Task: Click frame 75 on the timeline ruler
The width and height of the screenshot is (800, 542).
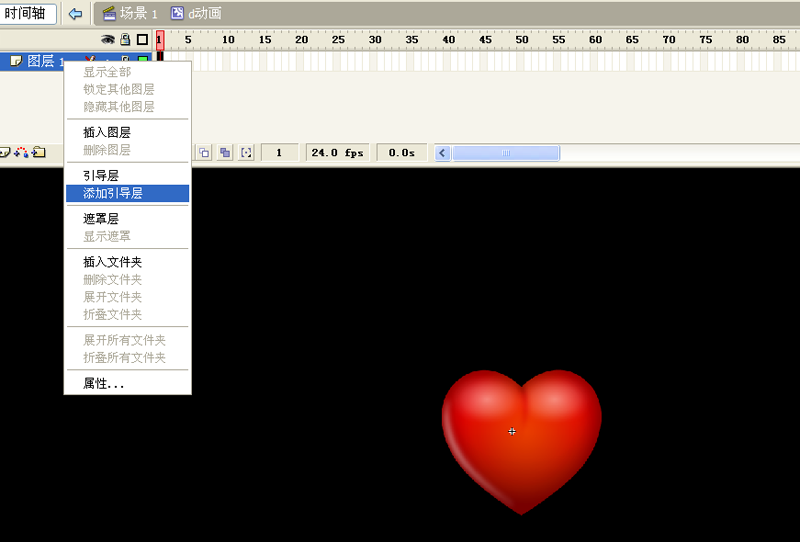Action: coord(706,40)
